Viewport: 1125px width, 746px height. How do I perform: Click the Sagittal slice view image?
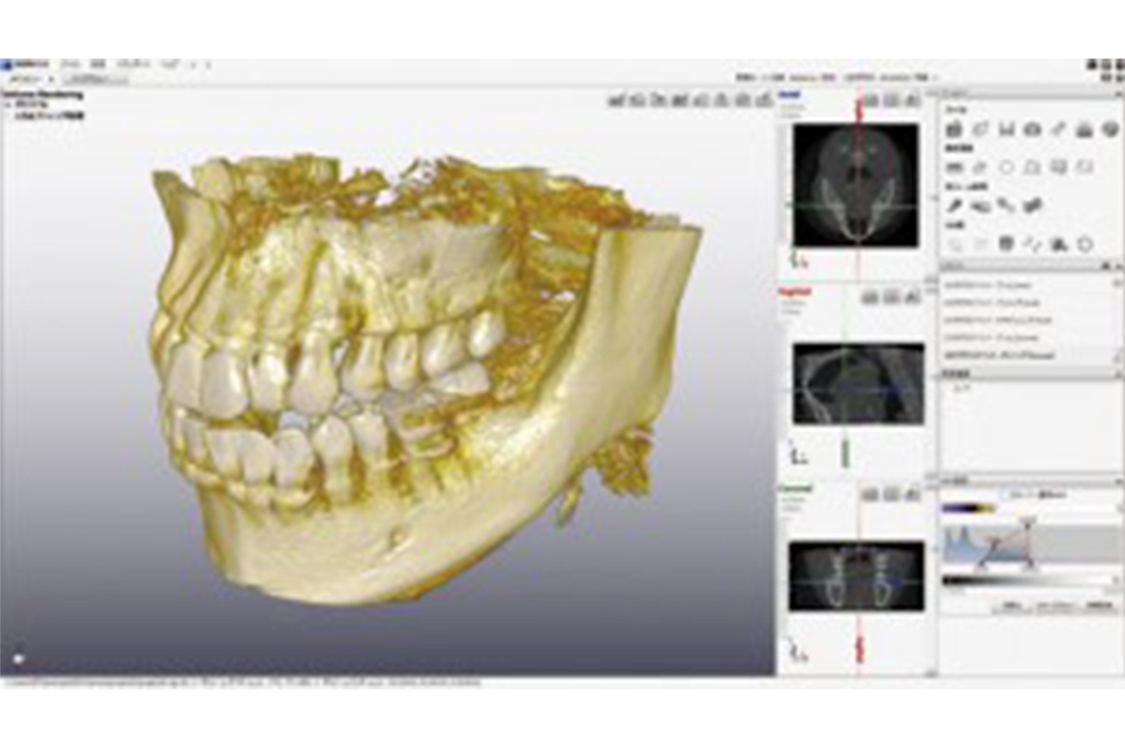[x=858, y=383]
